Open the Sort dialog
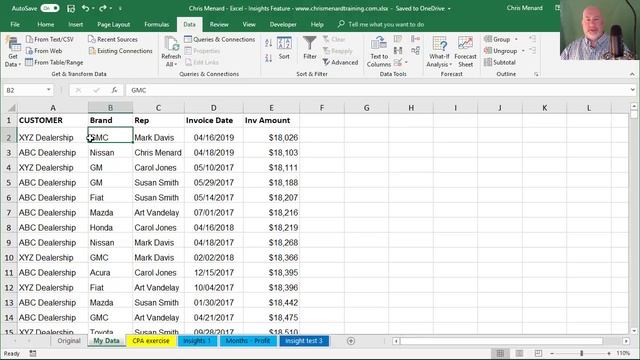 click(284, 48)
